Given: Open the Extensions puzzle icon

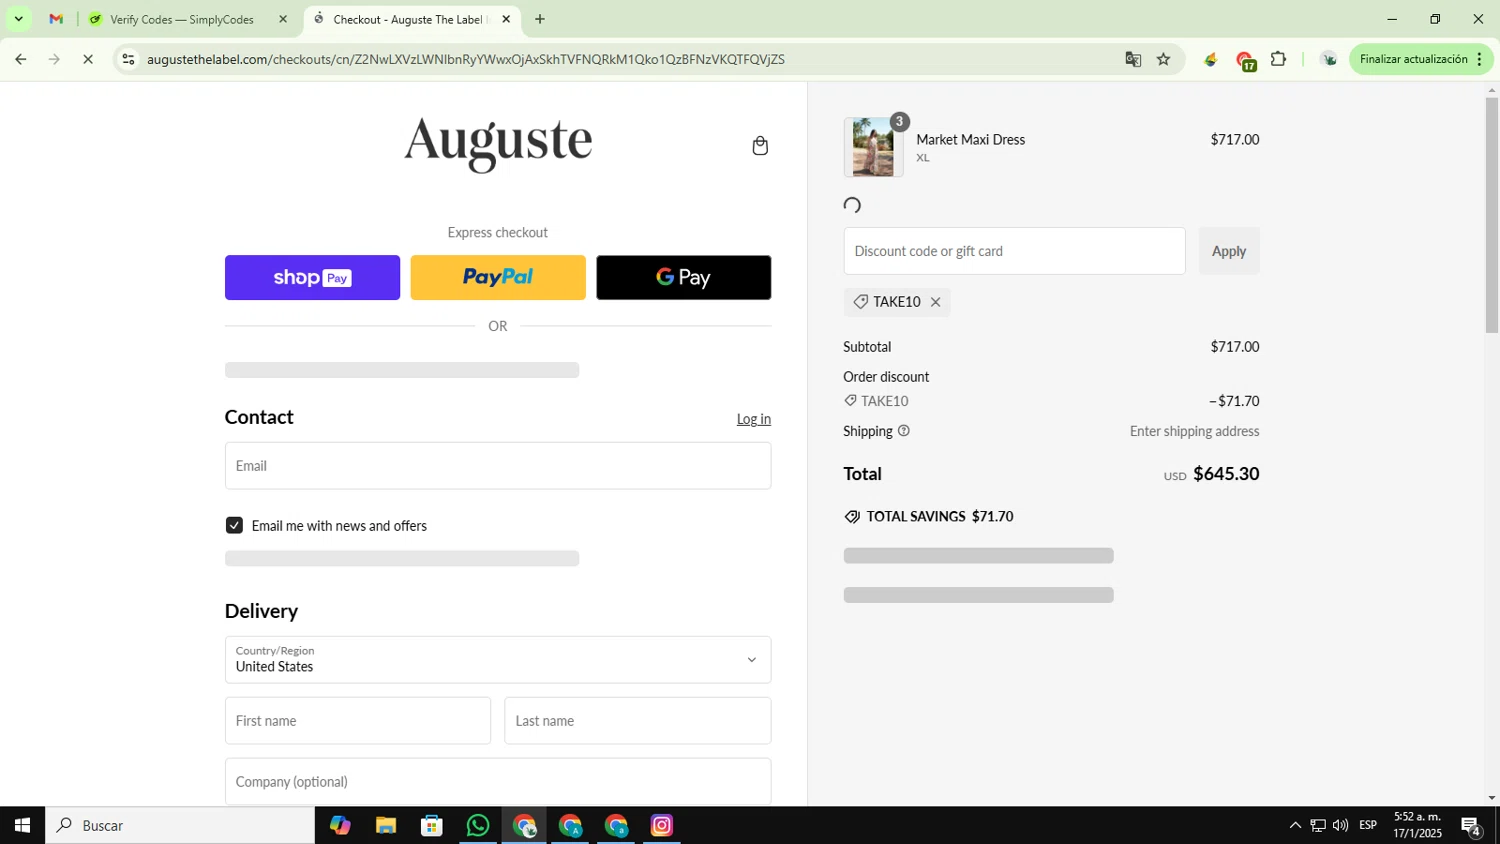Looking at the screenshot, I should point(1278,59).
